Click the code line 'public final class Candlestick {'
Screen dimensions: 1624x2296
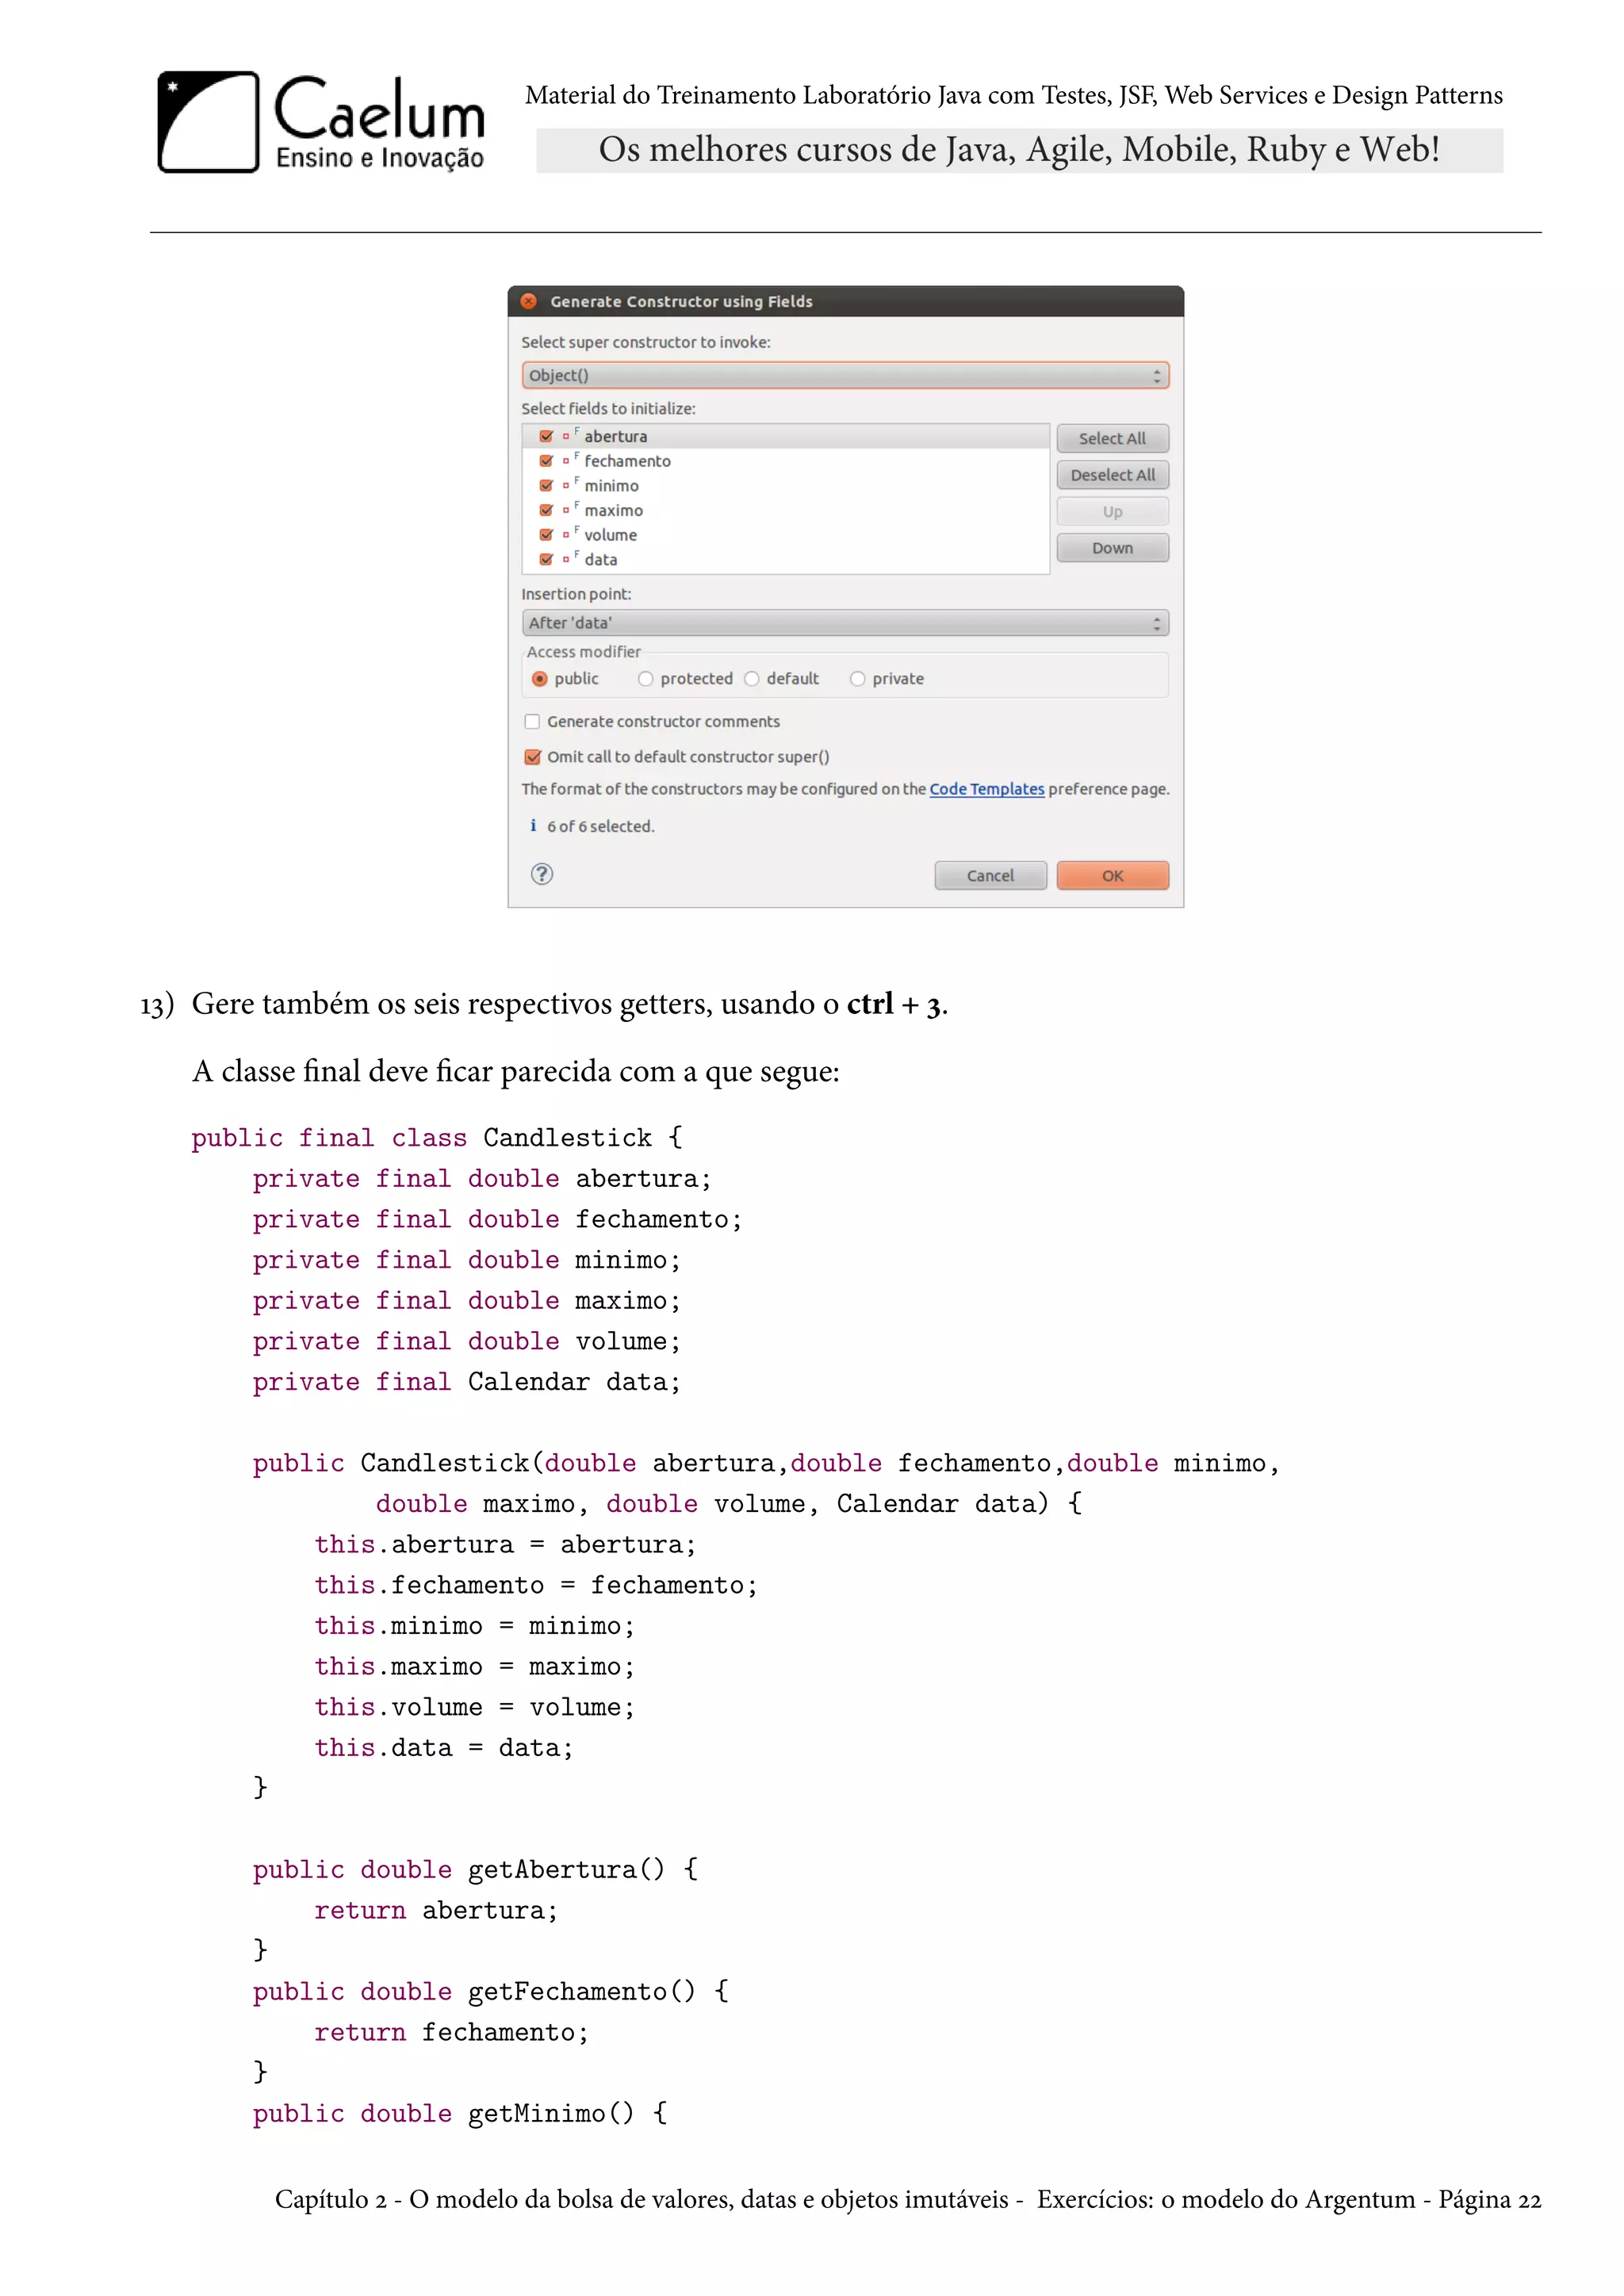(x=437, y=1138)
